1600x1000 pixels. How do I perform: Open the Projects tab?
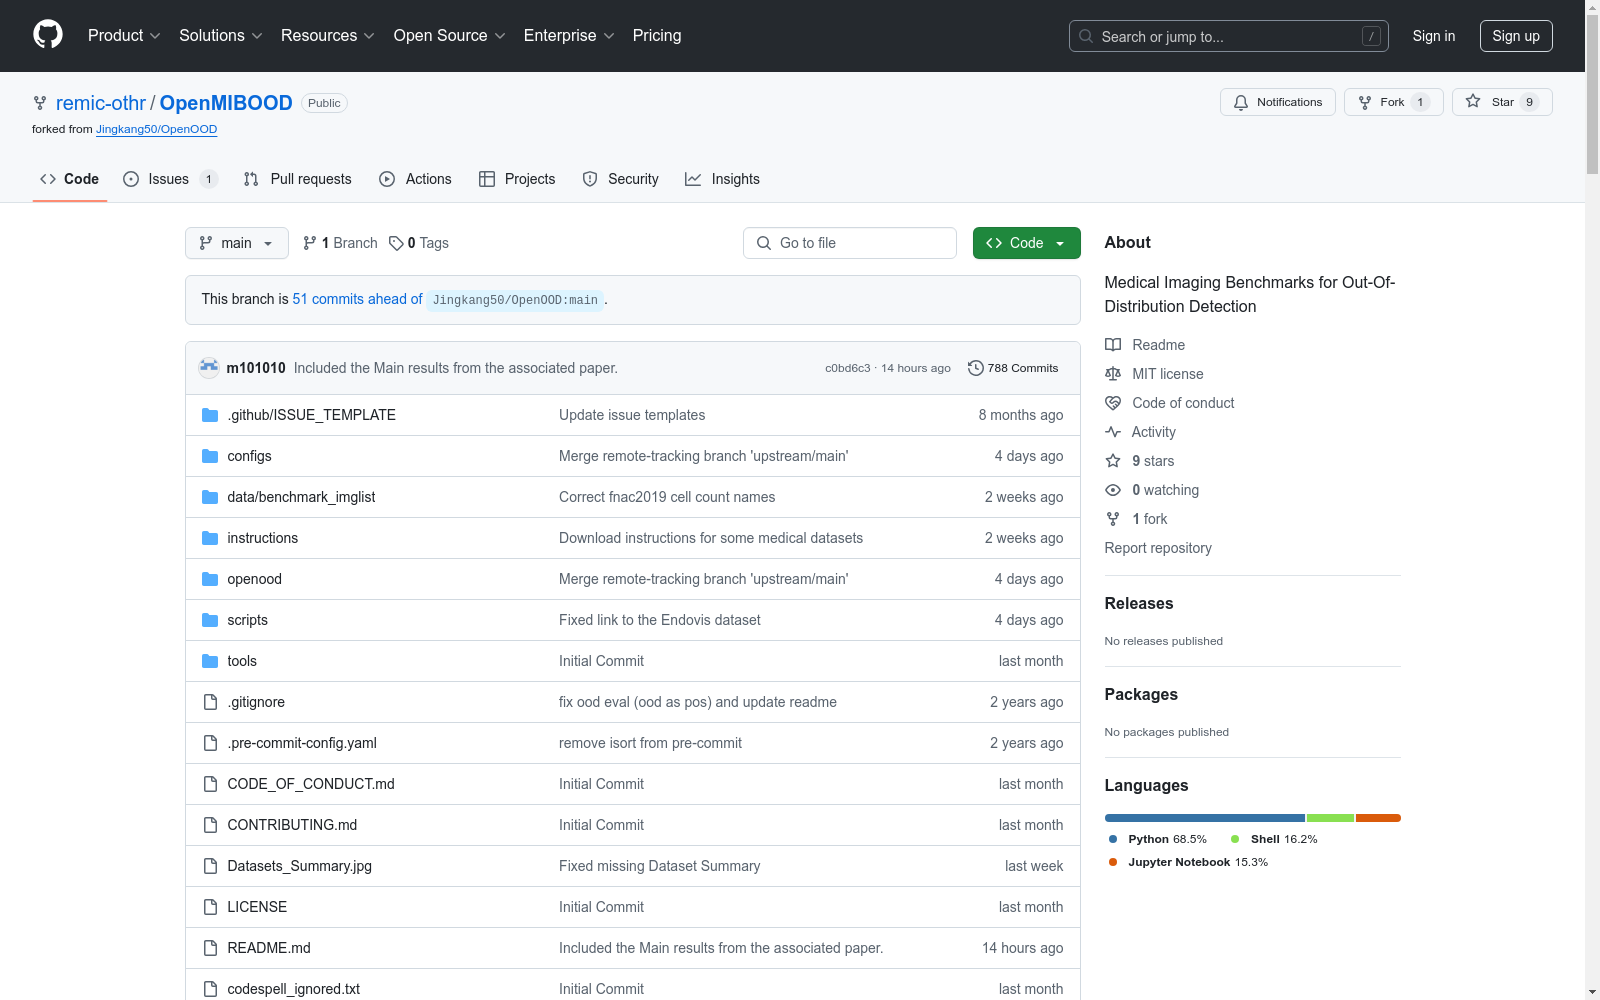[x=517, y=179]
